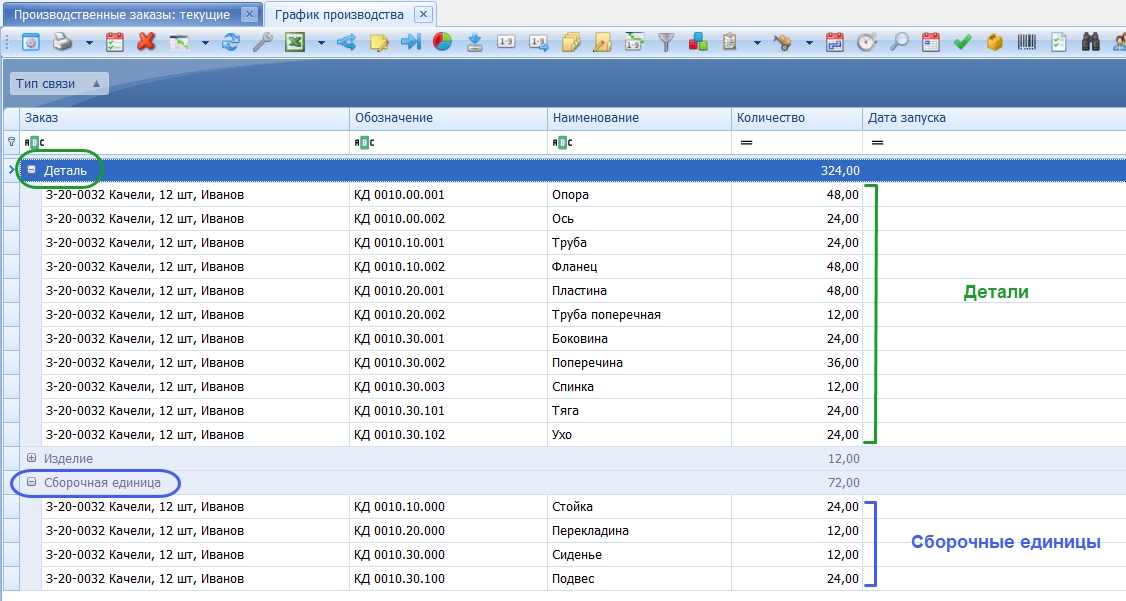
Task: Click the clipboard checklist icon
Action: (x=730, y=42)
